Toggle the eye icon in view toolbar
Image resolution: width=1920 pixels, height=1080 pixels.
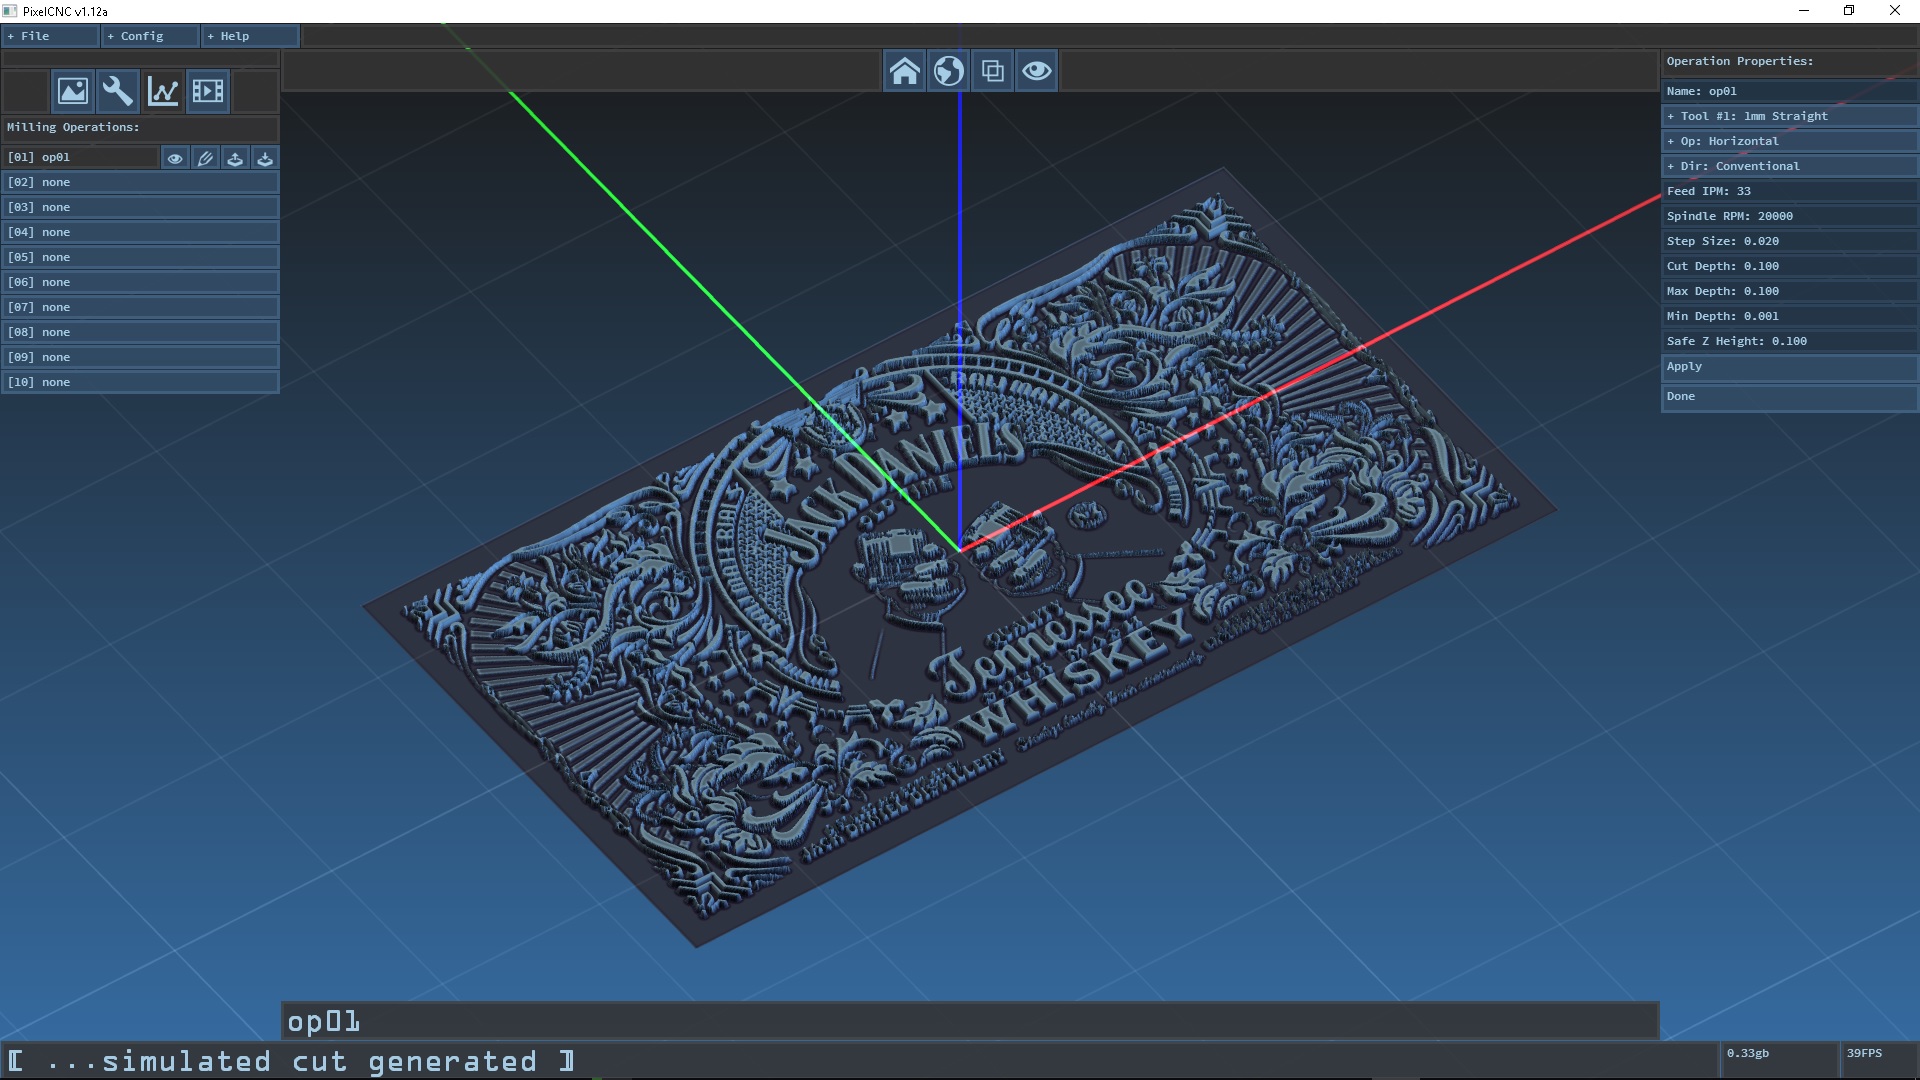point(1036,71)
